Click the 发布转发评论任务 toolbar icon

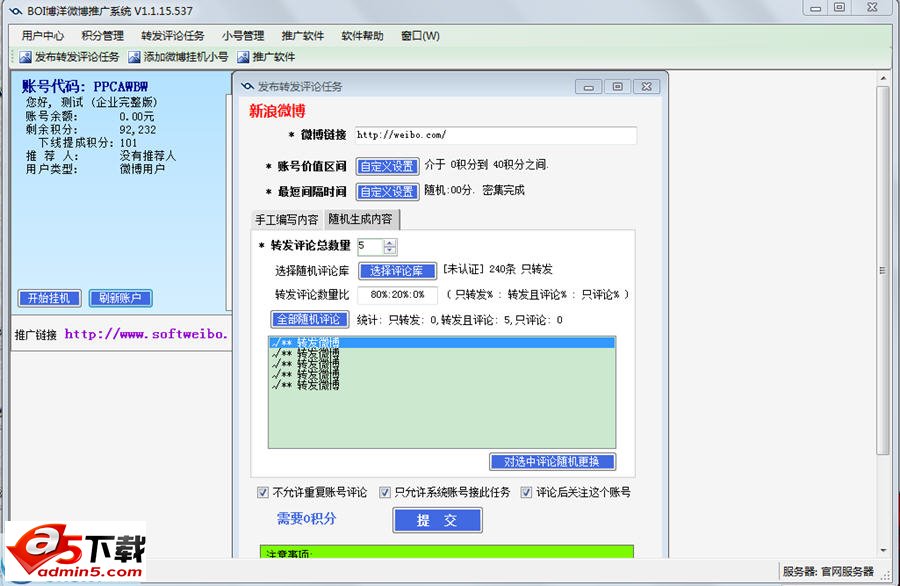tap(26, 57)
